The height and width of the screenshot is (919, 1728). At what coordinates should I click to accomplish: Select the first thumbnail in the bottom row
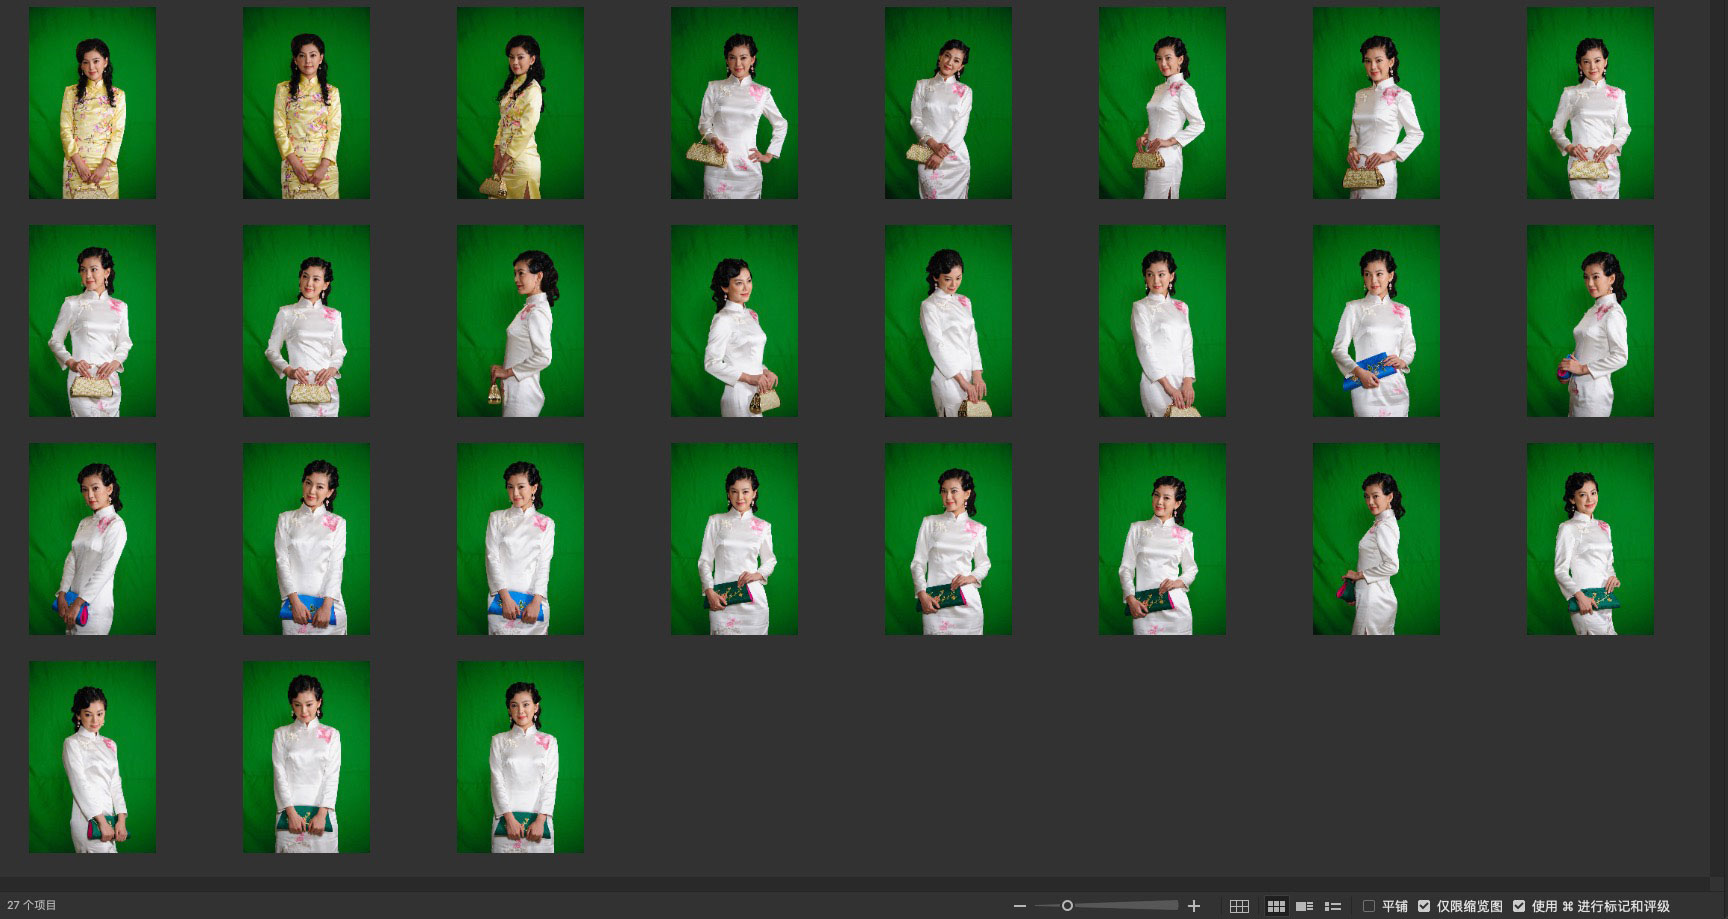coord(92,757)
